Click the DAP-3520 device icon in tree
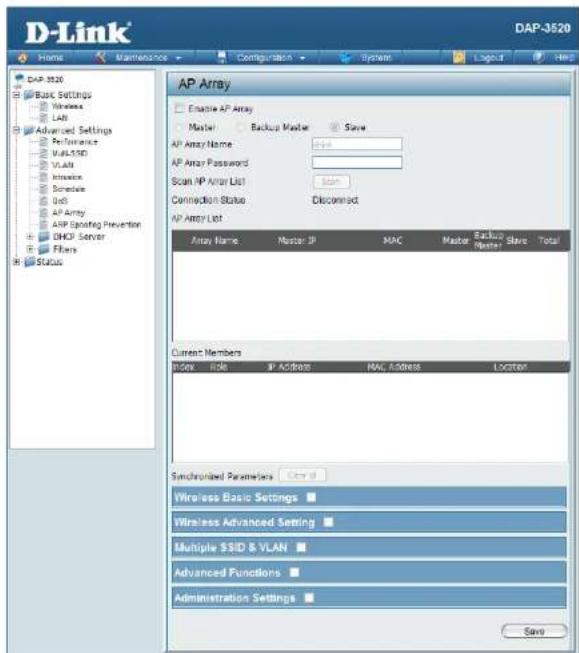Image resolution: width=579 pixels, height=653 pixels. coord(19,79)
